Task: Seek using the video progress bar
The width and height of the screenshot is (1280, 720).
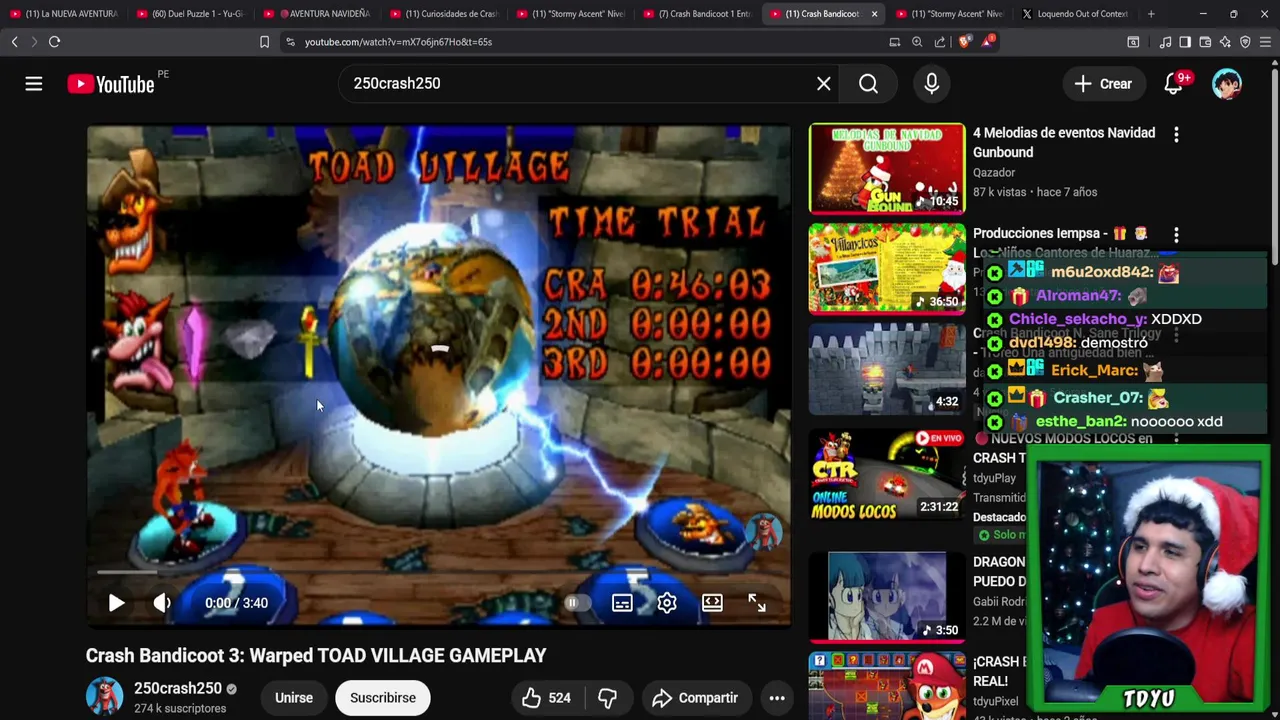Action: (438, 573)
